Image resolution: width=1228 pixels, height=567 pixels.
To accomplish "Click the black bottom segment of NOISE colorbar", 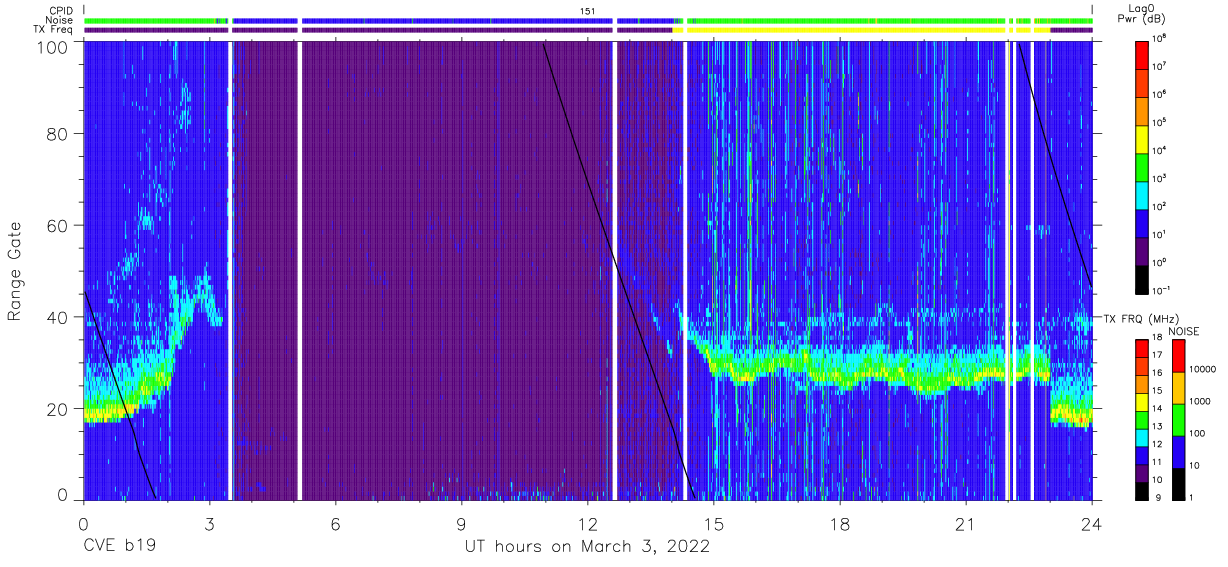I will point(1180,482).
